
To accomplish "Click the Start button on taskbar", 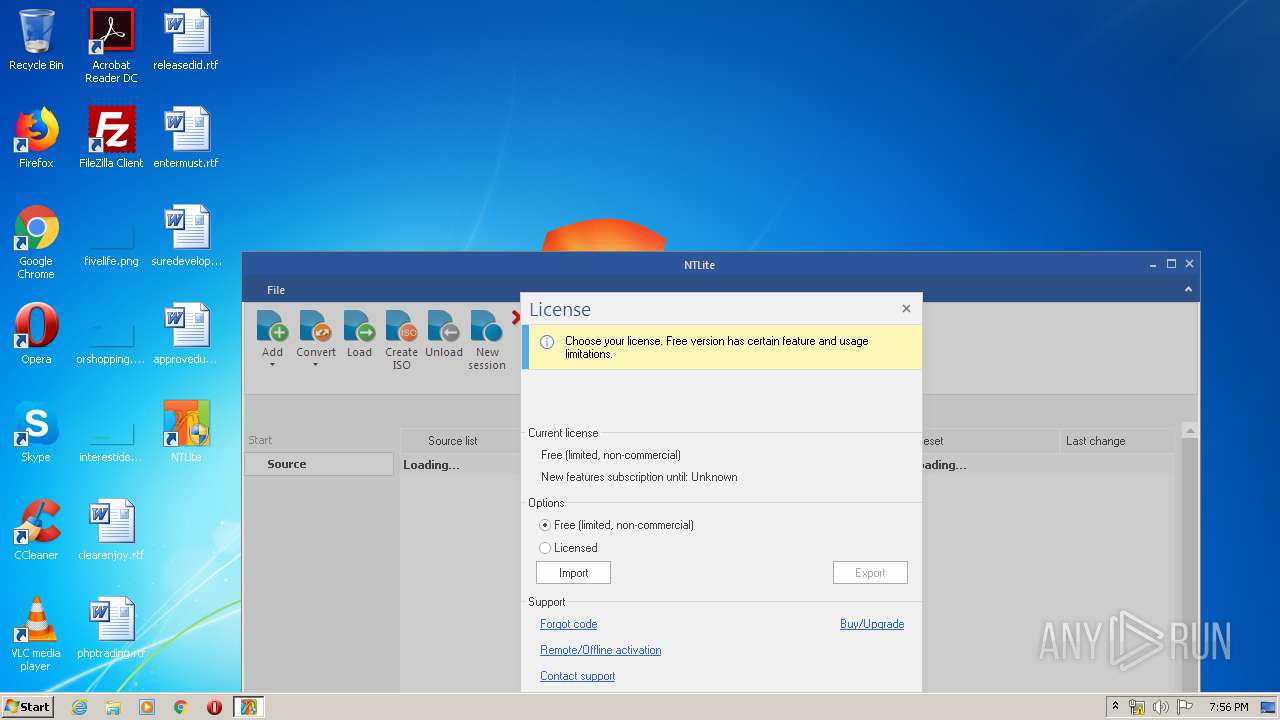I will [28, 706].
